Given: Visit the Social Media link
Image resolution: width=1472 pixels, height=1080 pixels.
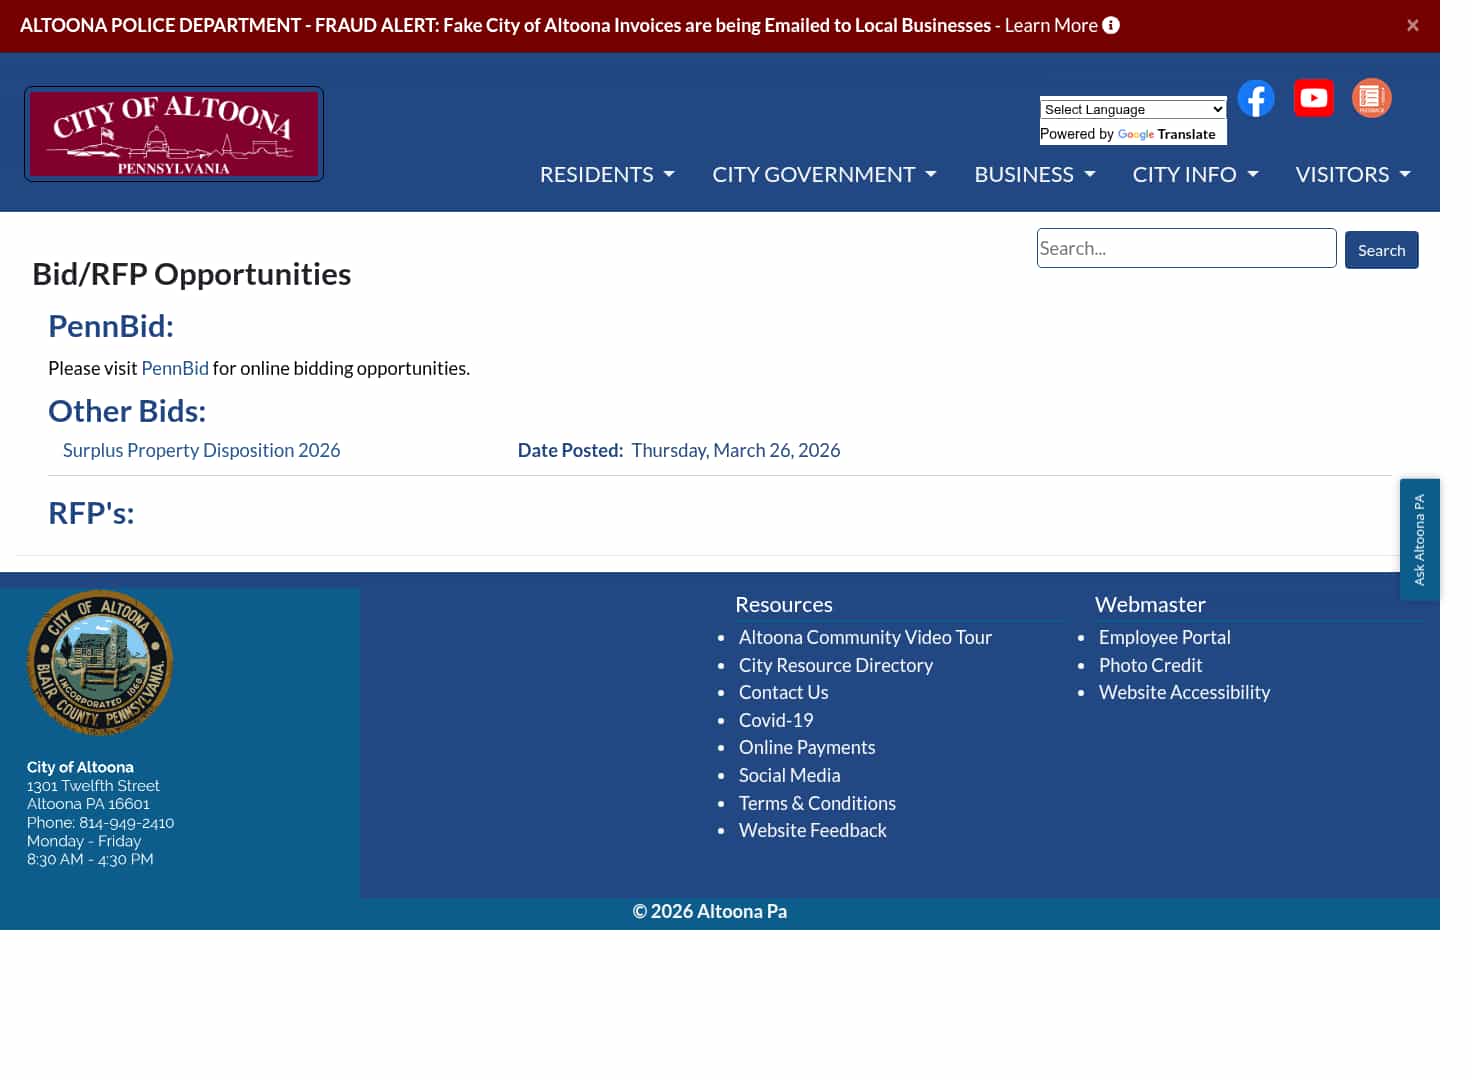Looking at the screenshot, I should coord(789,775).
